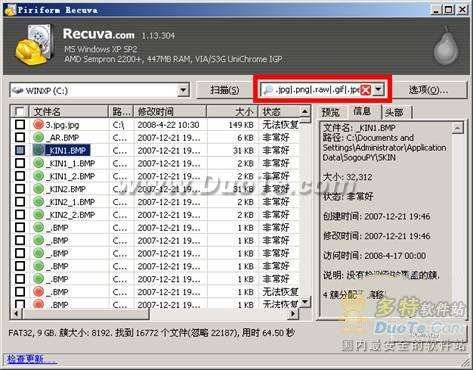Toggle the select-all checkbox in header

19,111
